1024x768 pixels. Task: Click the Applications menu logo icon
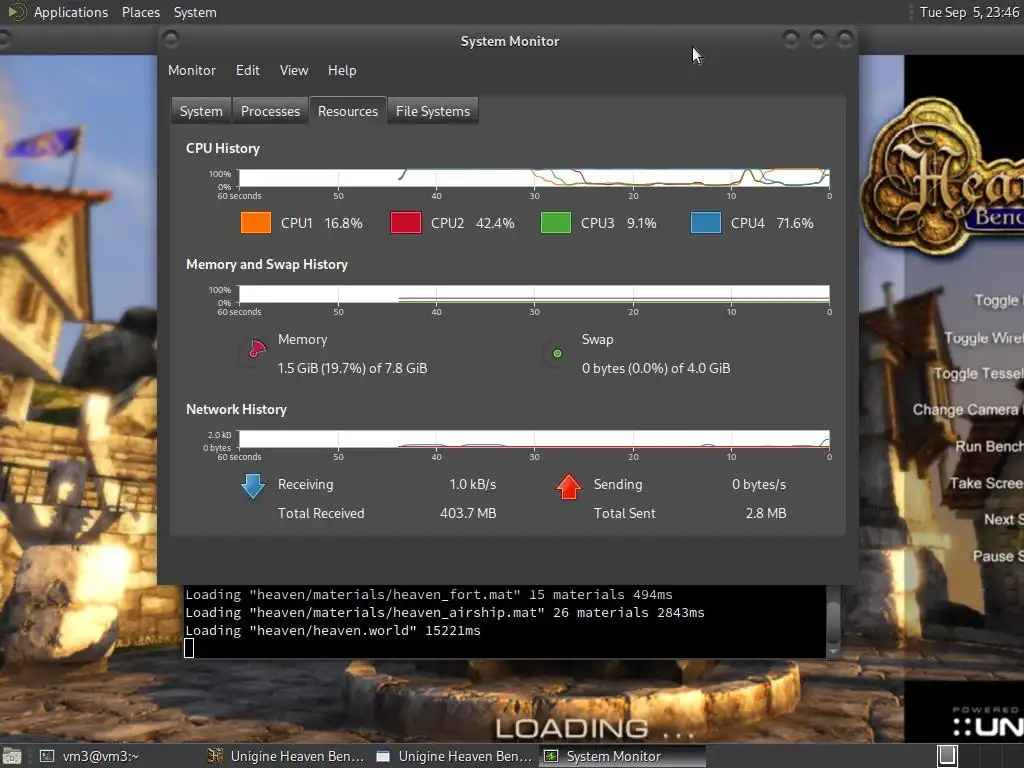click(x=17, y=12)
